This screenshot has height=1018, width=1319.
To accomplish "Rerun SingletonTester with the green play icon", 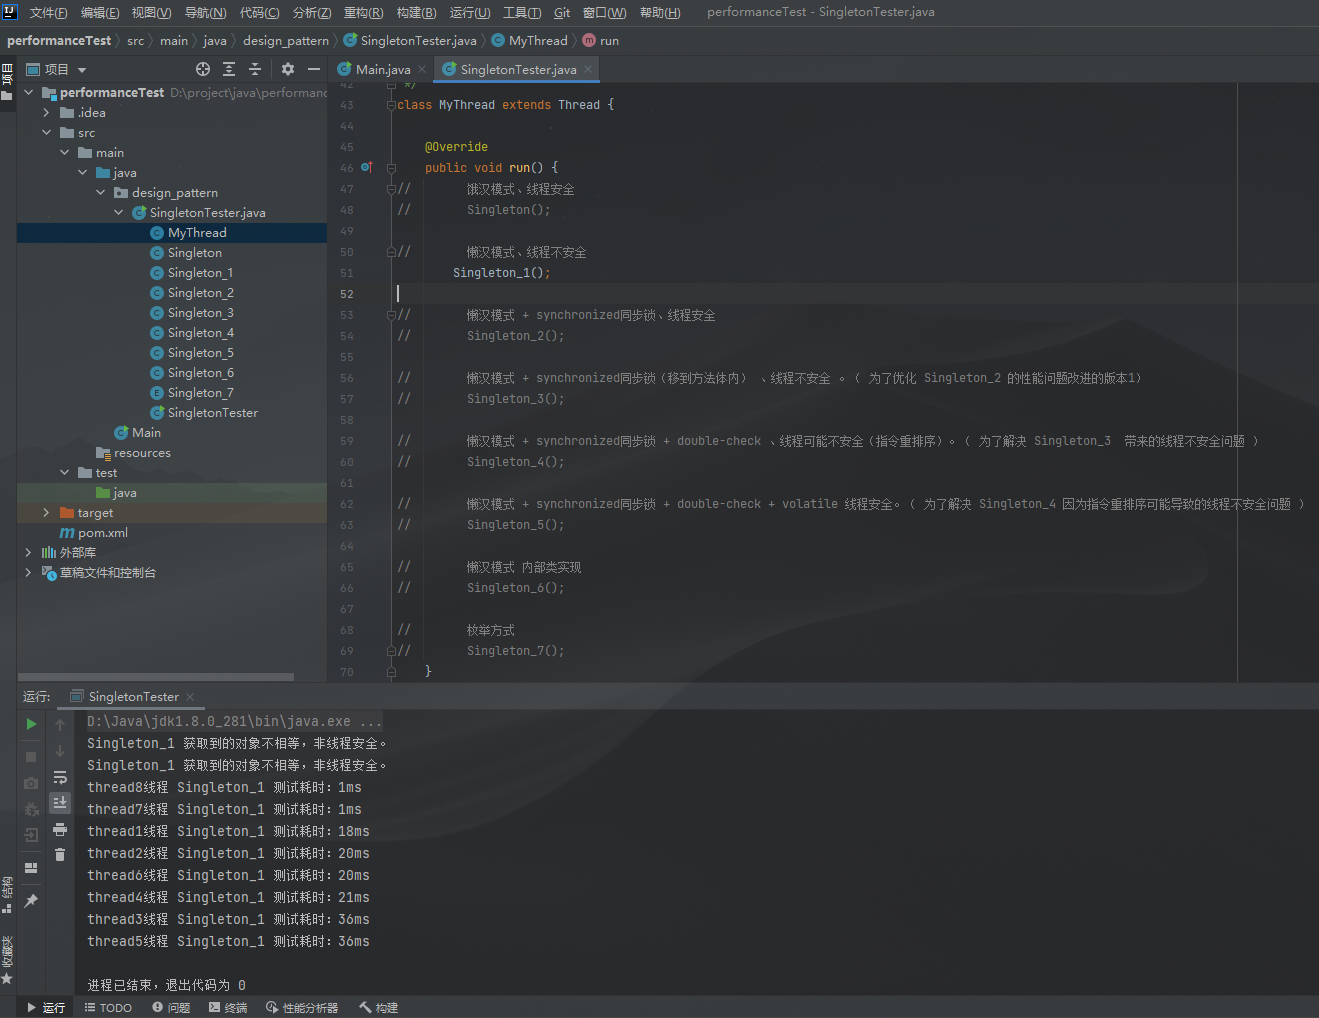I will (x=31, y=724).
